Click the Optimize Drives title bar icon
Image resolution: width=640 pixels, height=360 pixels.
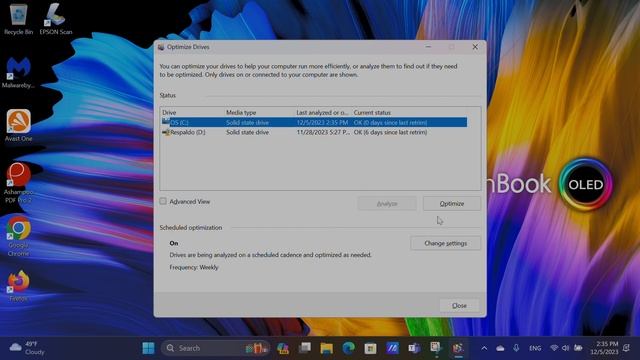point(161,47)
